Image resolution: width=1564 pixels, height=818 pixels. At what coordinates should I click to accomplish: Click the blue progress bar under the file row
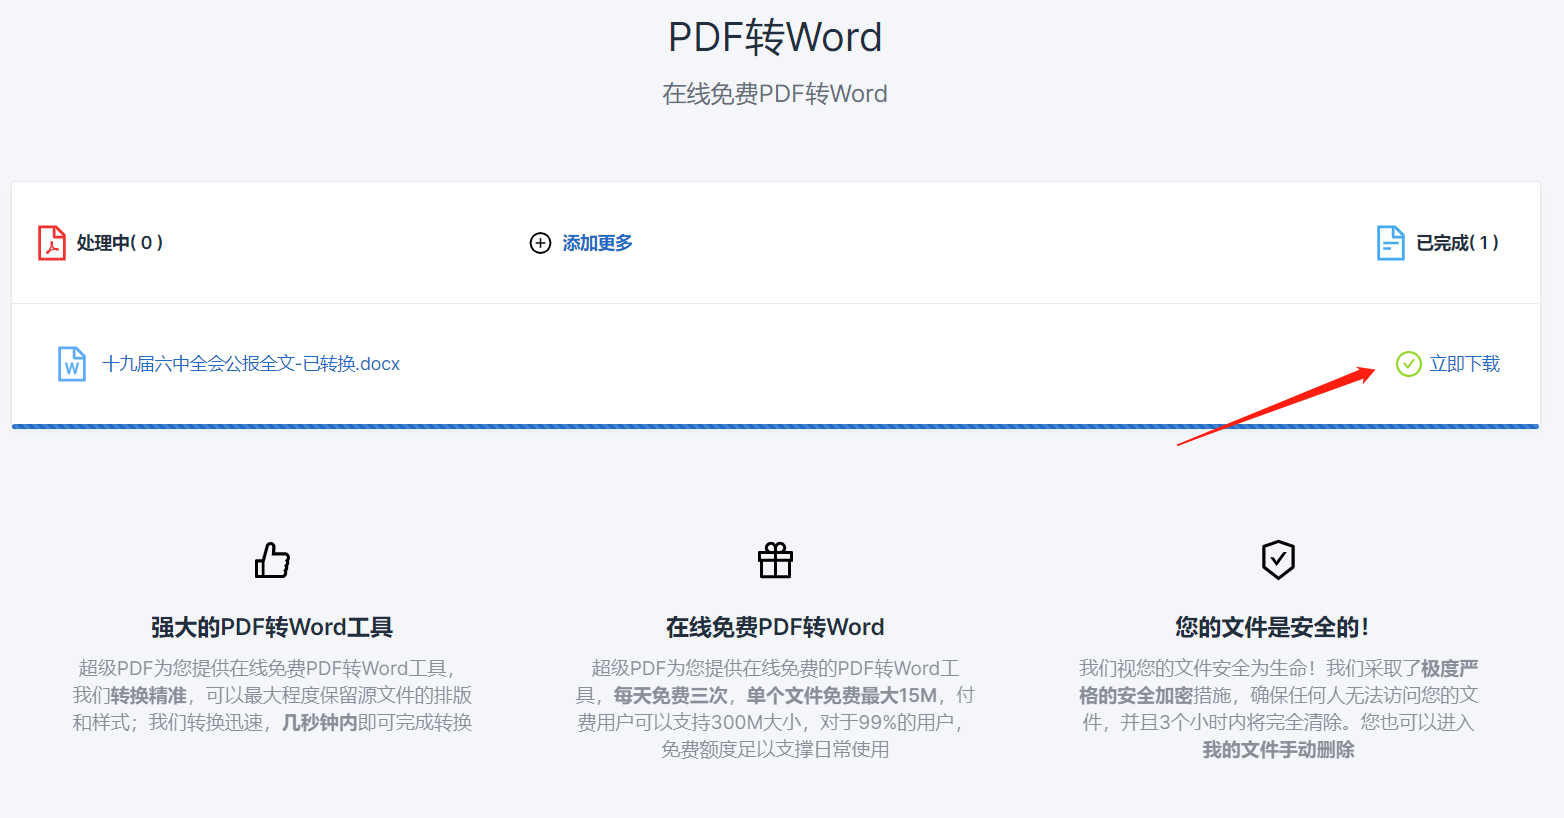click(775, 427)
